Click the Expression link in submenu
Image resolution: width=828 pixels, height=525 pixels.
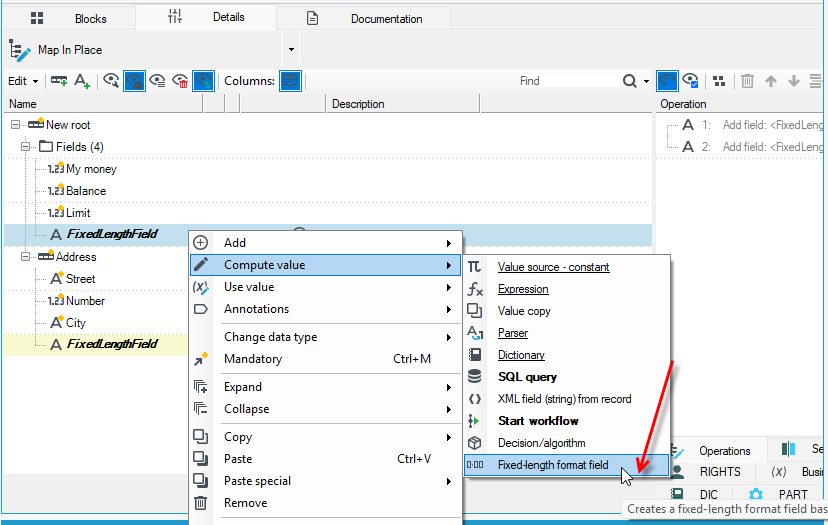[523, 289]
